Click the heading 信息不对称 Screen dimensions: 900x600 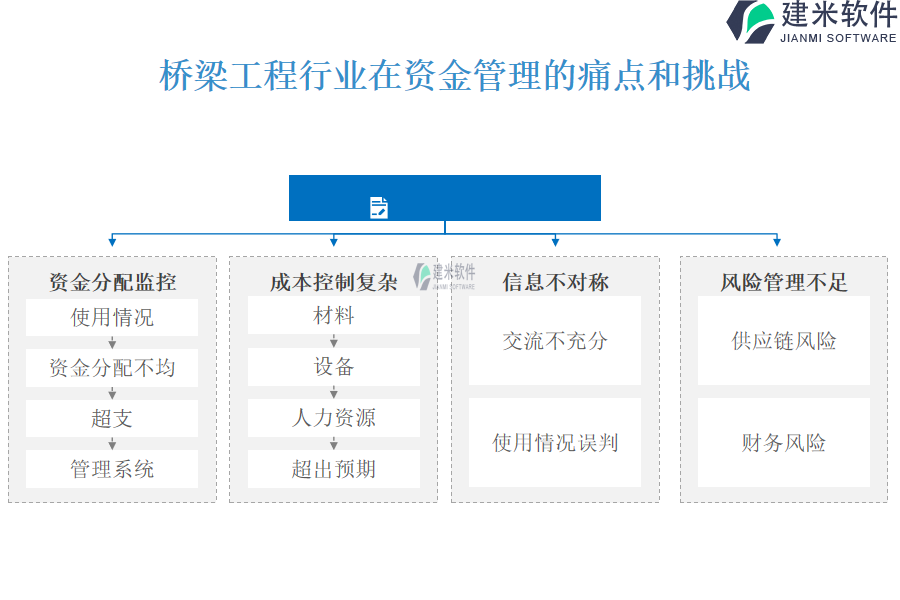pyautogui.click(x=556, y=282)
